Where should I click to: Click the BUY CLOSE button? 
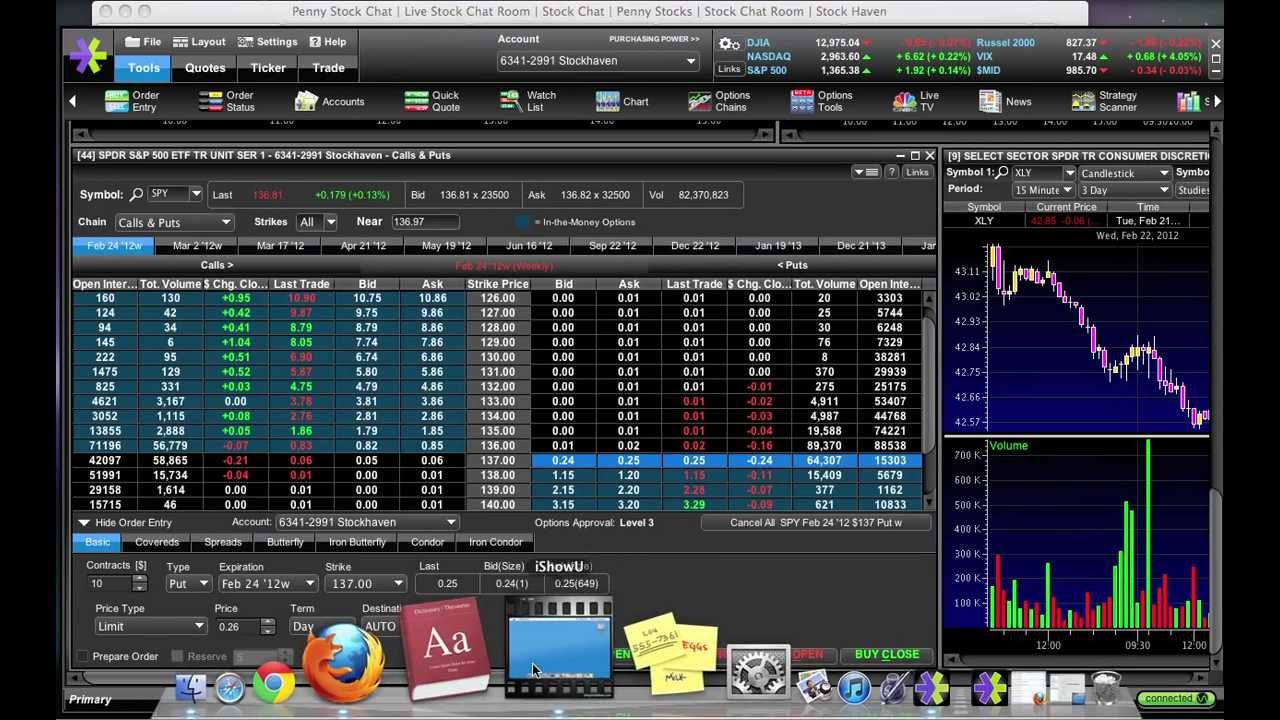click(x=887, y=655)
